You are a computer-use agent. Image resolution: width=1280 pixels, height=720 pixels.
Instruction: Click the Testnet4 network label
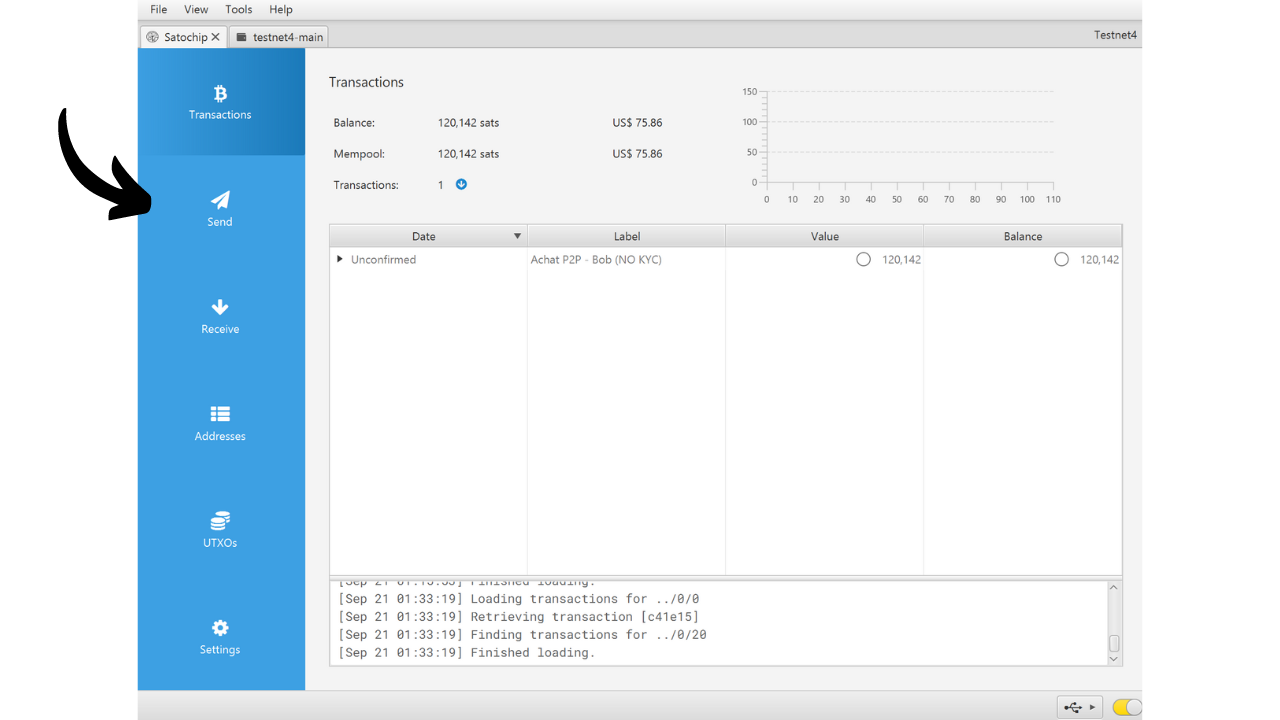1116,35
